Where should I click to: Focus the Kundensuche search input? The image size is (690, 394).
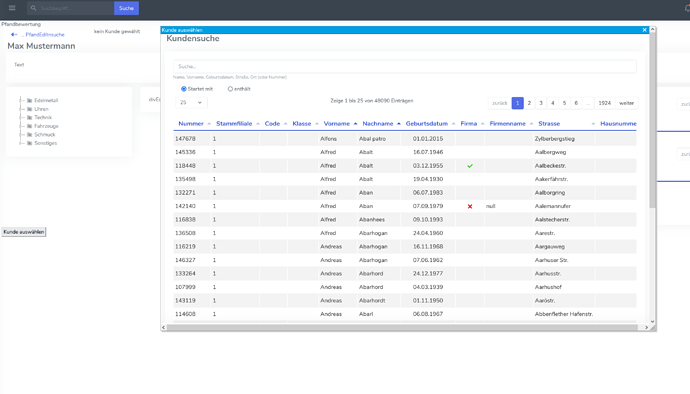405,66
